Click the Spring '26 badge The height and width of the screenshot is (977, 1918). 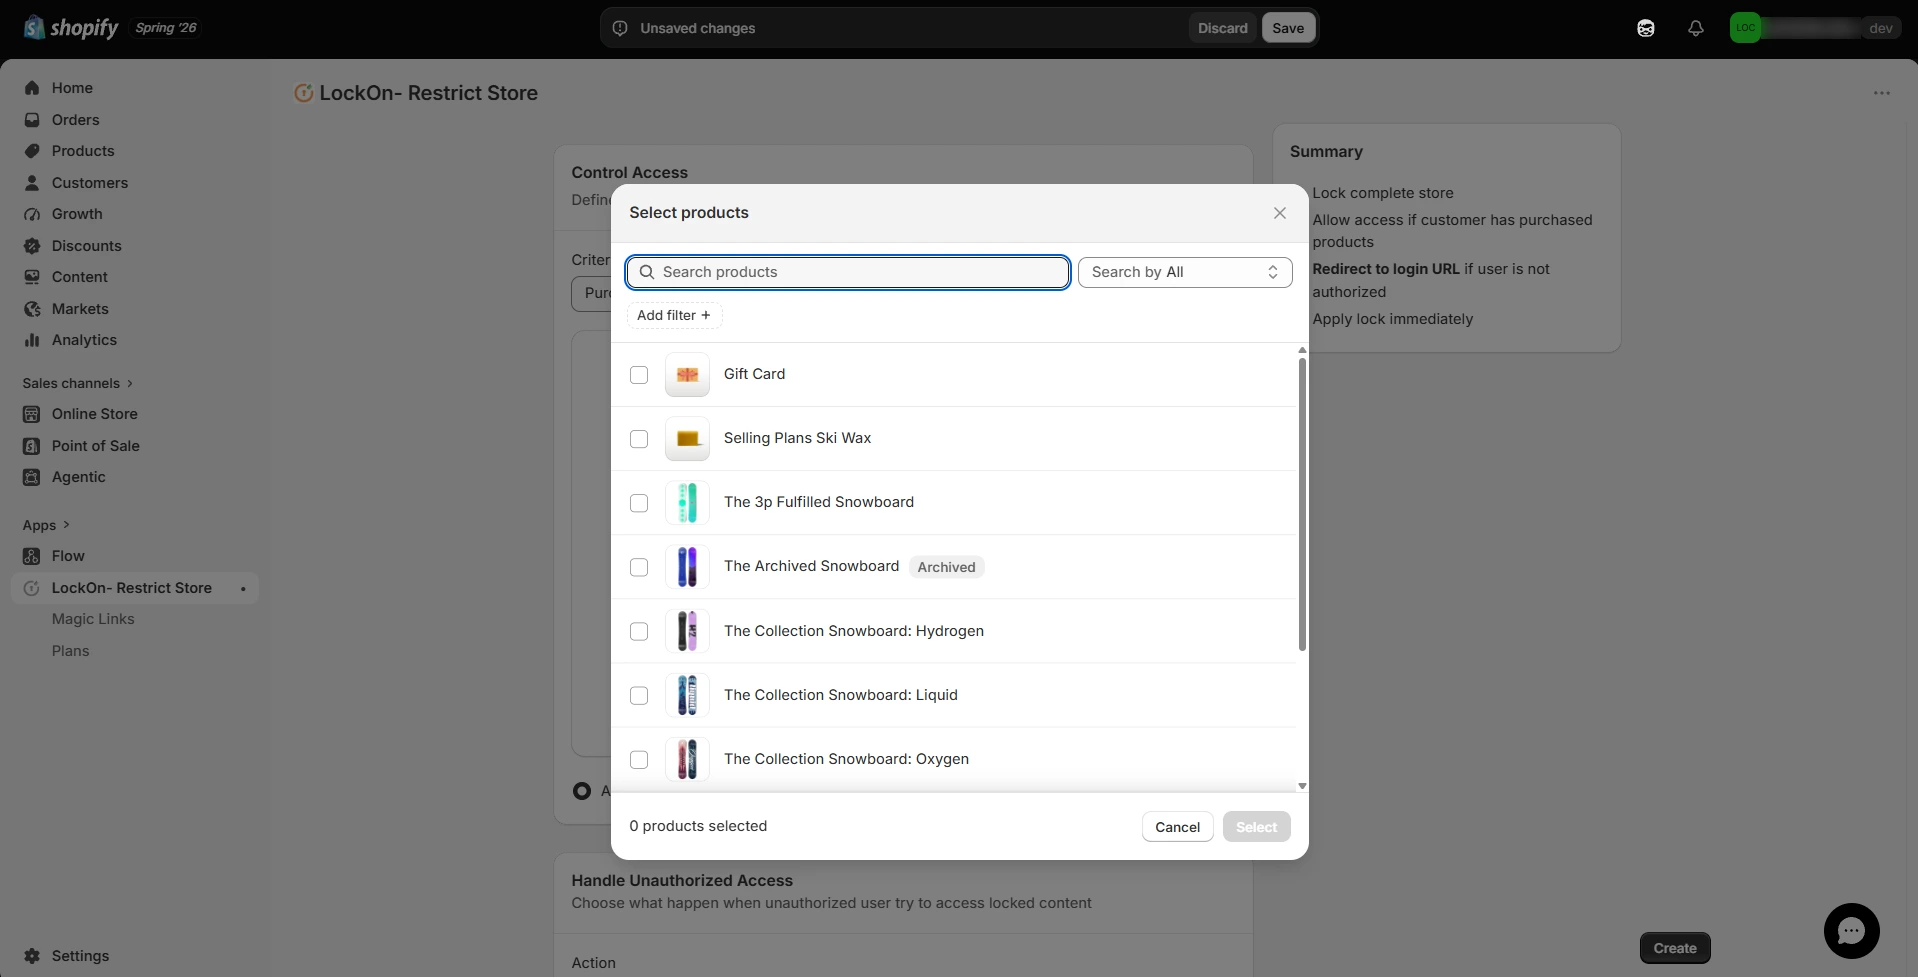coord(166,28)
